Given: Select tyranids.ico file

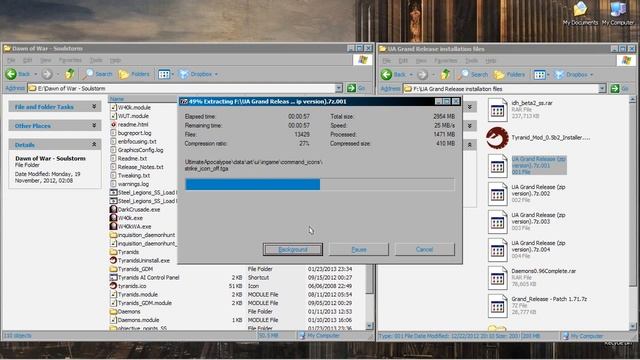Looking at the screenshot, I should click(x=128, y=286).
